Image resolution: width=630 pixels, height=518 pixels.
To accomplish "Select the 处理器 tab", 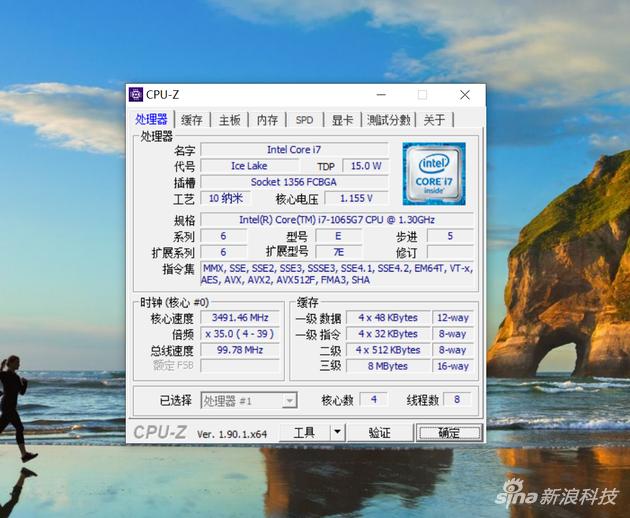I will 151,119.
